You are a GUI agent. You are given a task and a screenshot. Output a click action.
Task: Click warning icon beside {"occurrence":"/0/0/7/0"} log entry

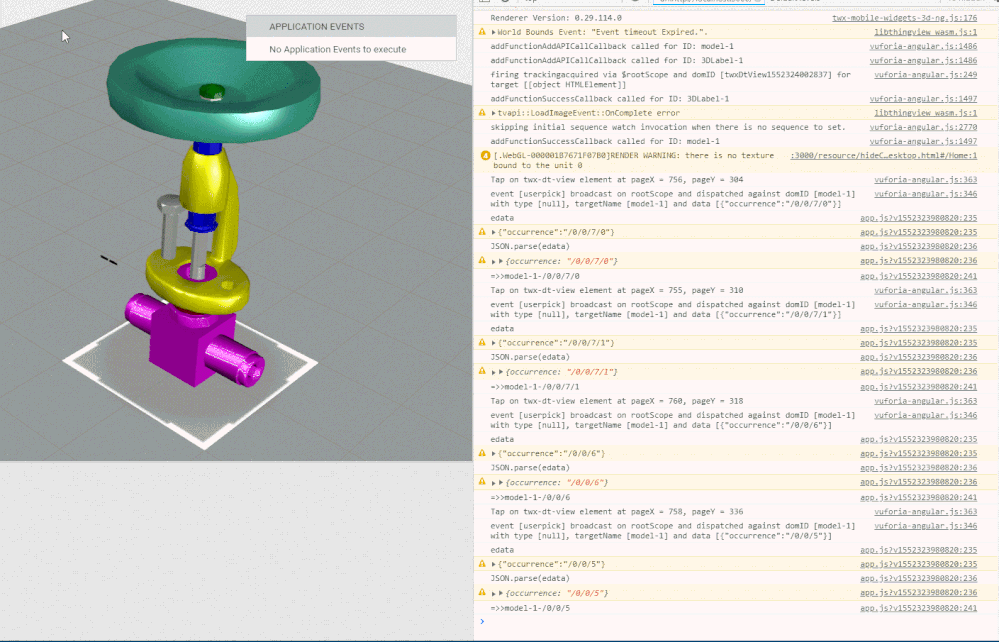[482, 232]
